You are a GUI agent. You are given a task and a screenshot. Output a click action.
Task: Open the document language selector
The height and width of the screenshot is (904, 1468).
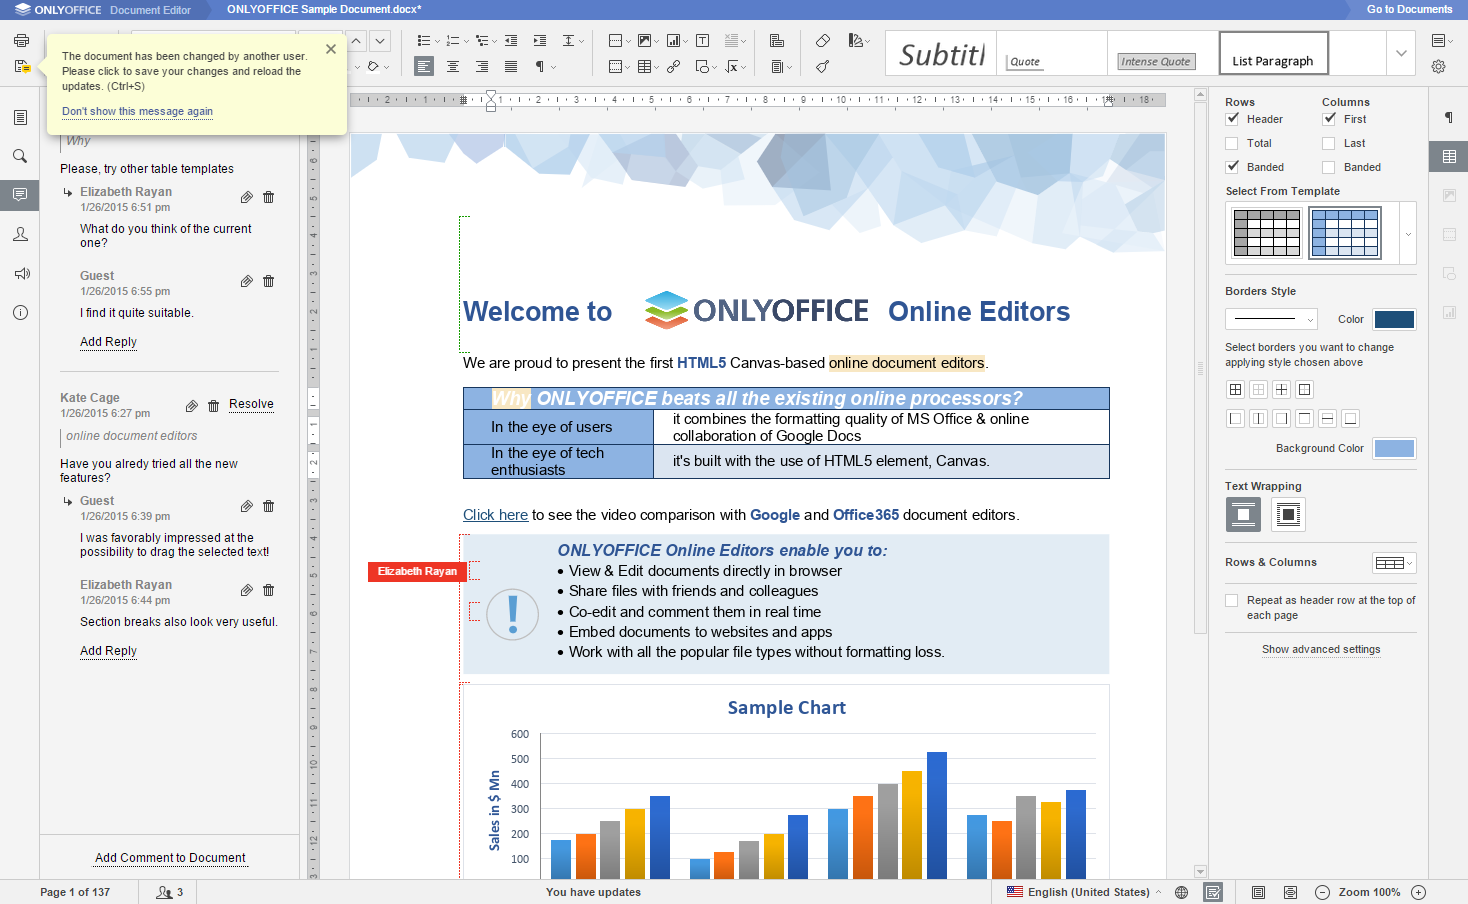coord(1084,892)
